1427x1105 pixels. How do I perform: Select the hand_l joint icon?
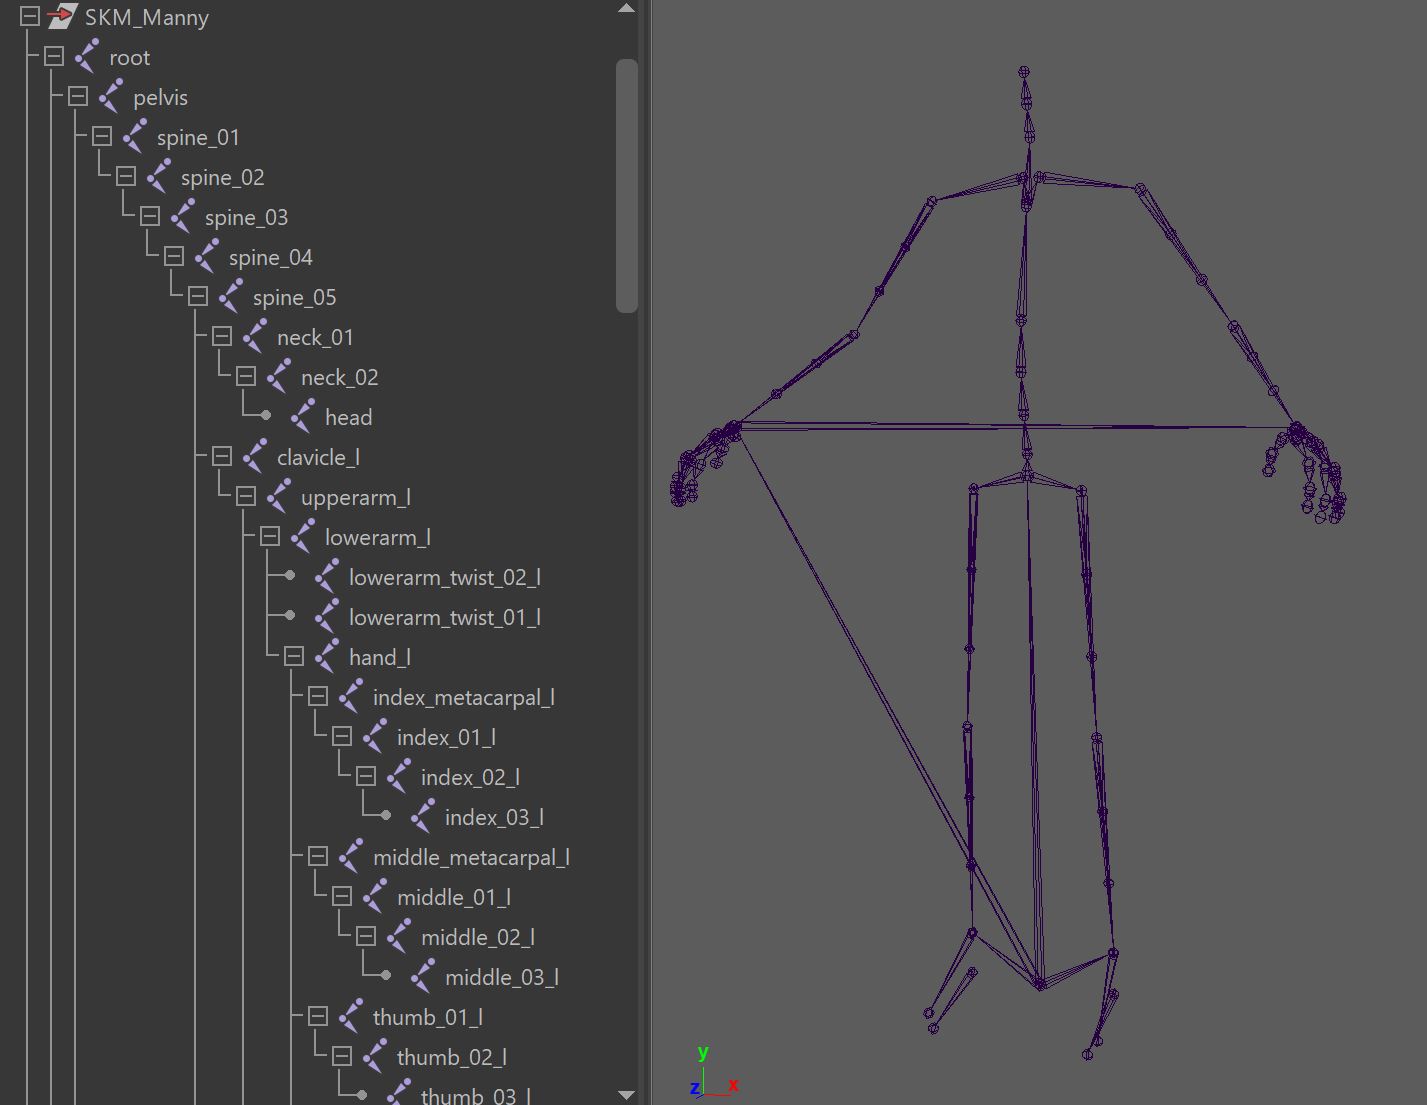(327, 657)
